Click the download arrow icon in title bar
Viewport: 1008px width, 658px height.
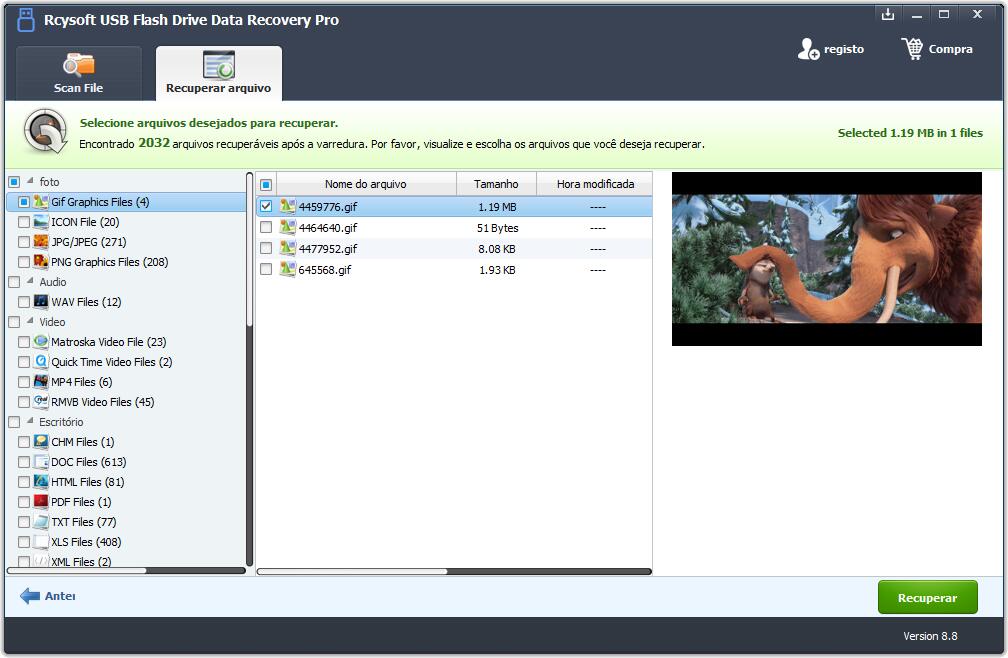pos(888,14)
